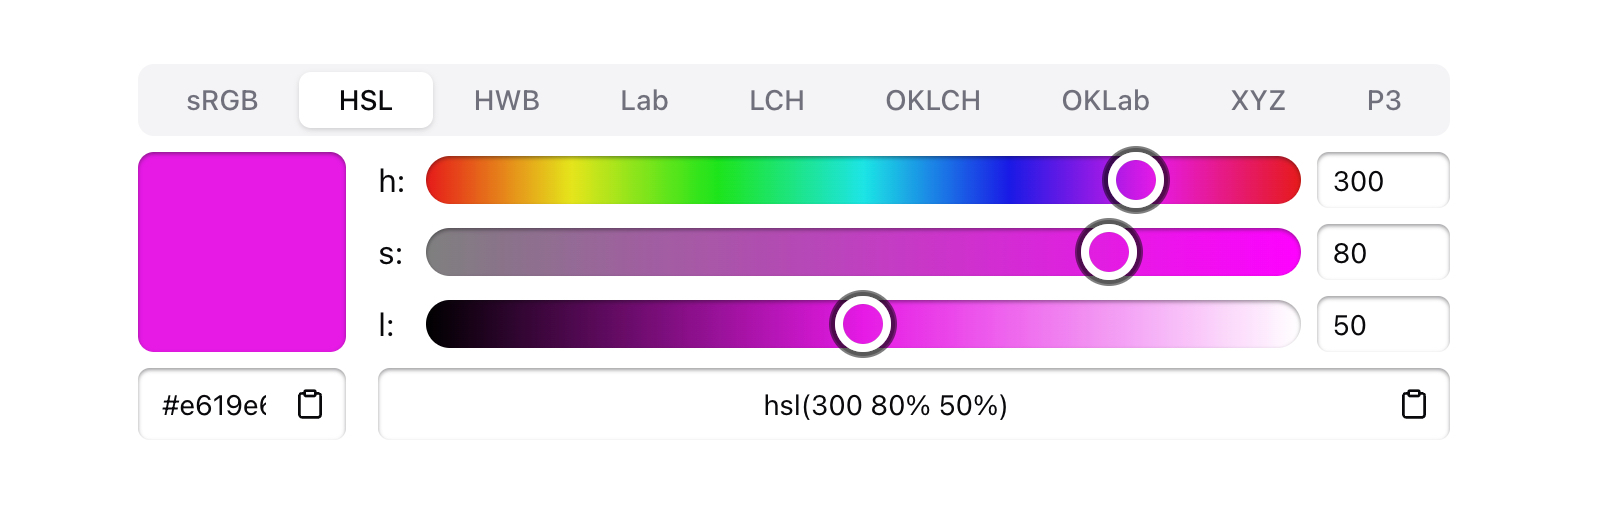
Task: Copy the hsl() value with the clipboard icon
Action: 1413,404
